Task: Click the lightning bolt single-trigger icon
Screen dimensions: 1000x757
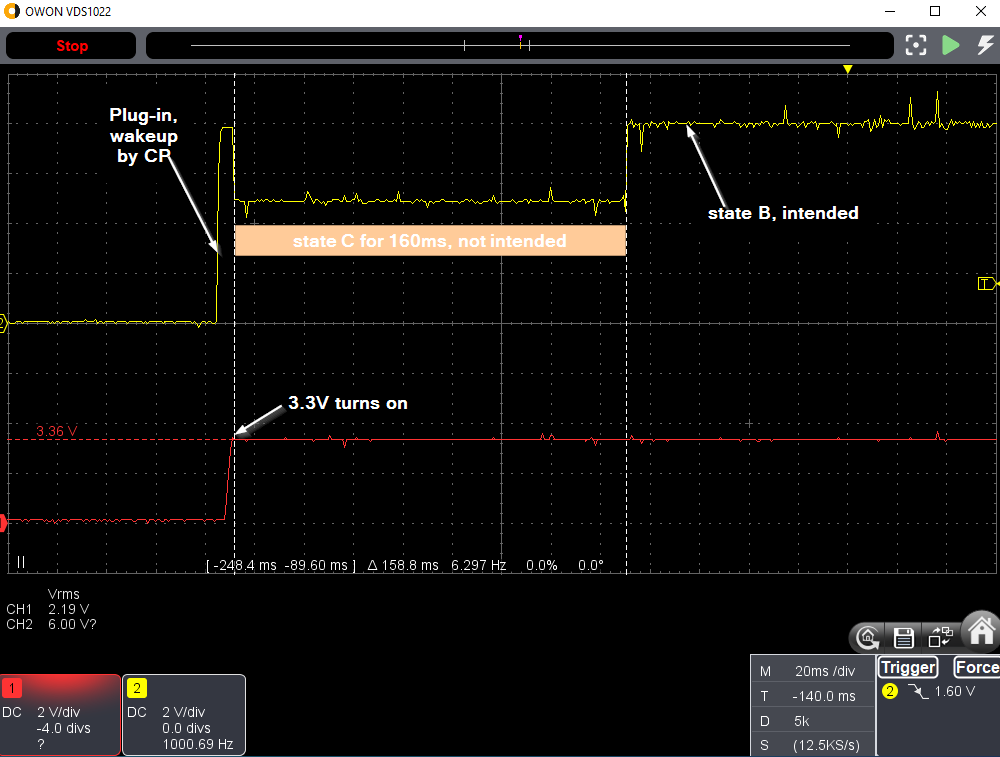Action: point(984,46)
